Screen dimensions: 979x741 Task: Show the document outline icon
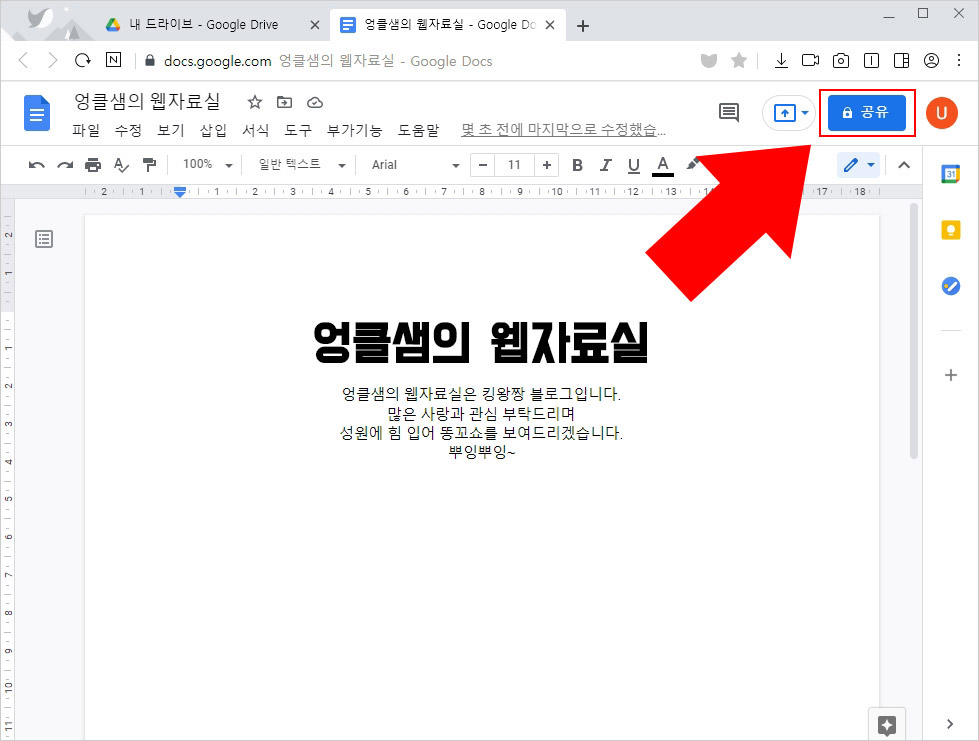[x=44, y=239]
